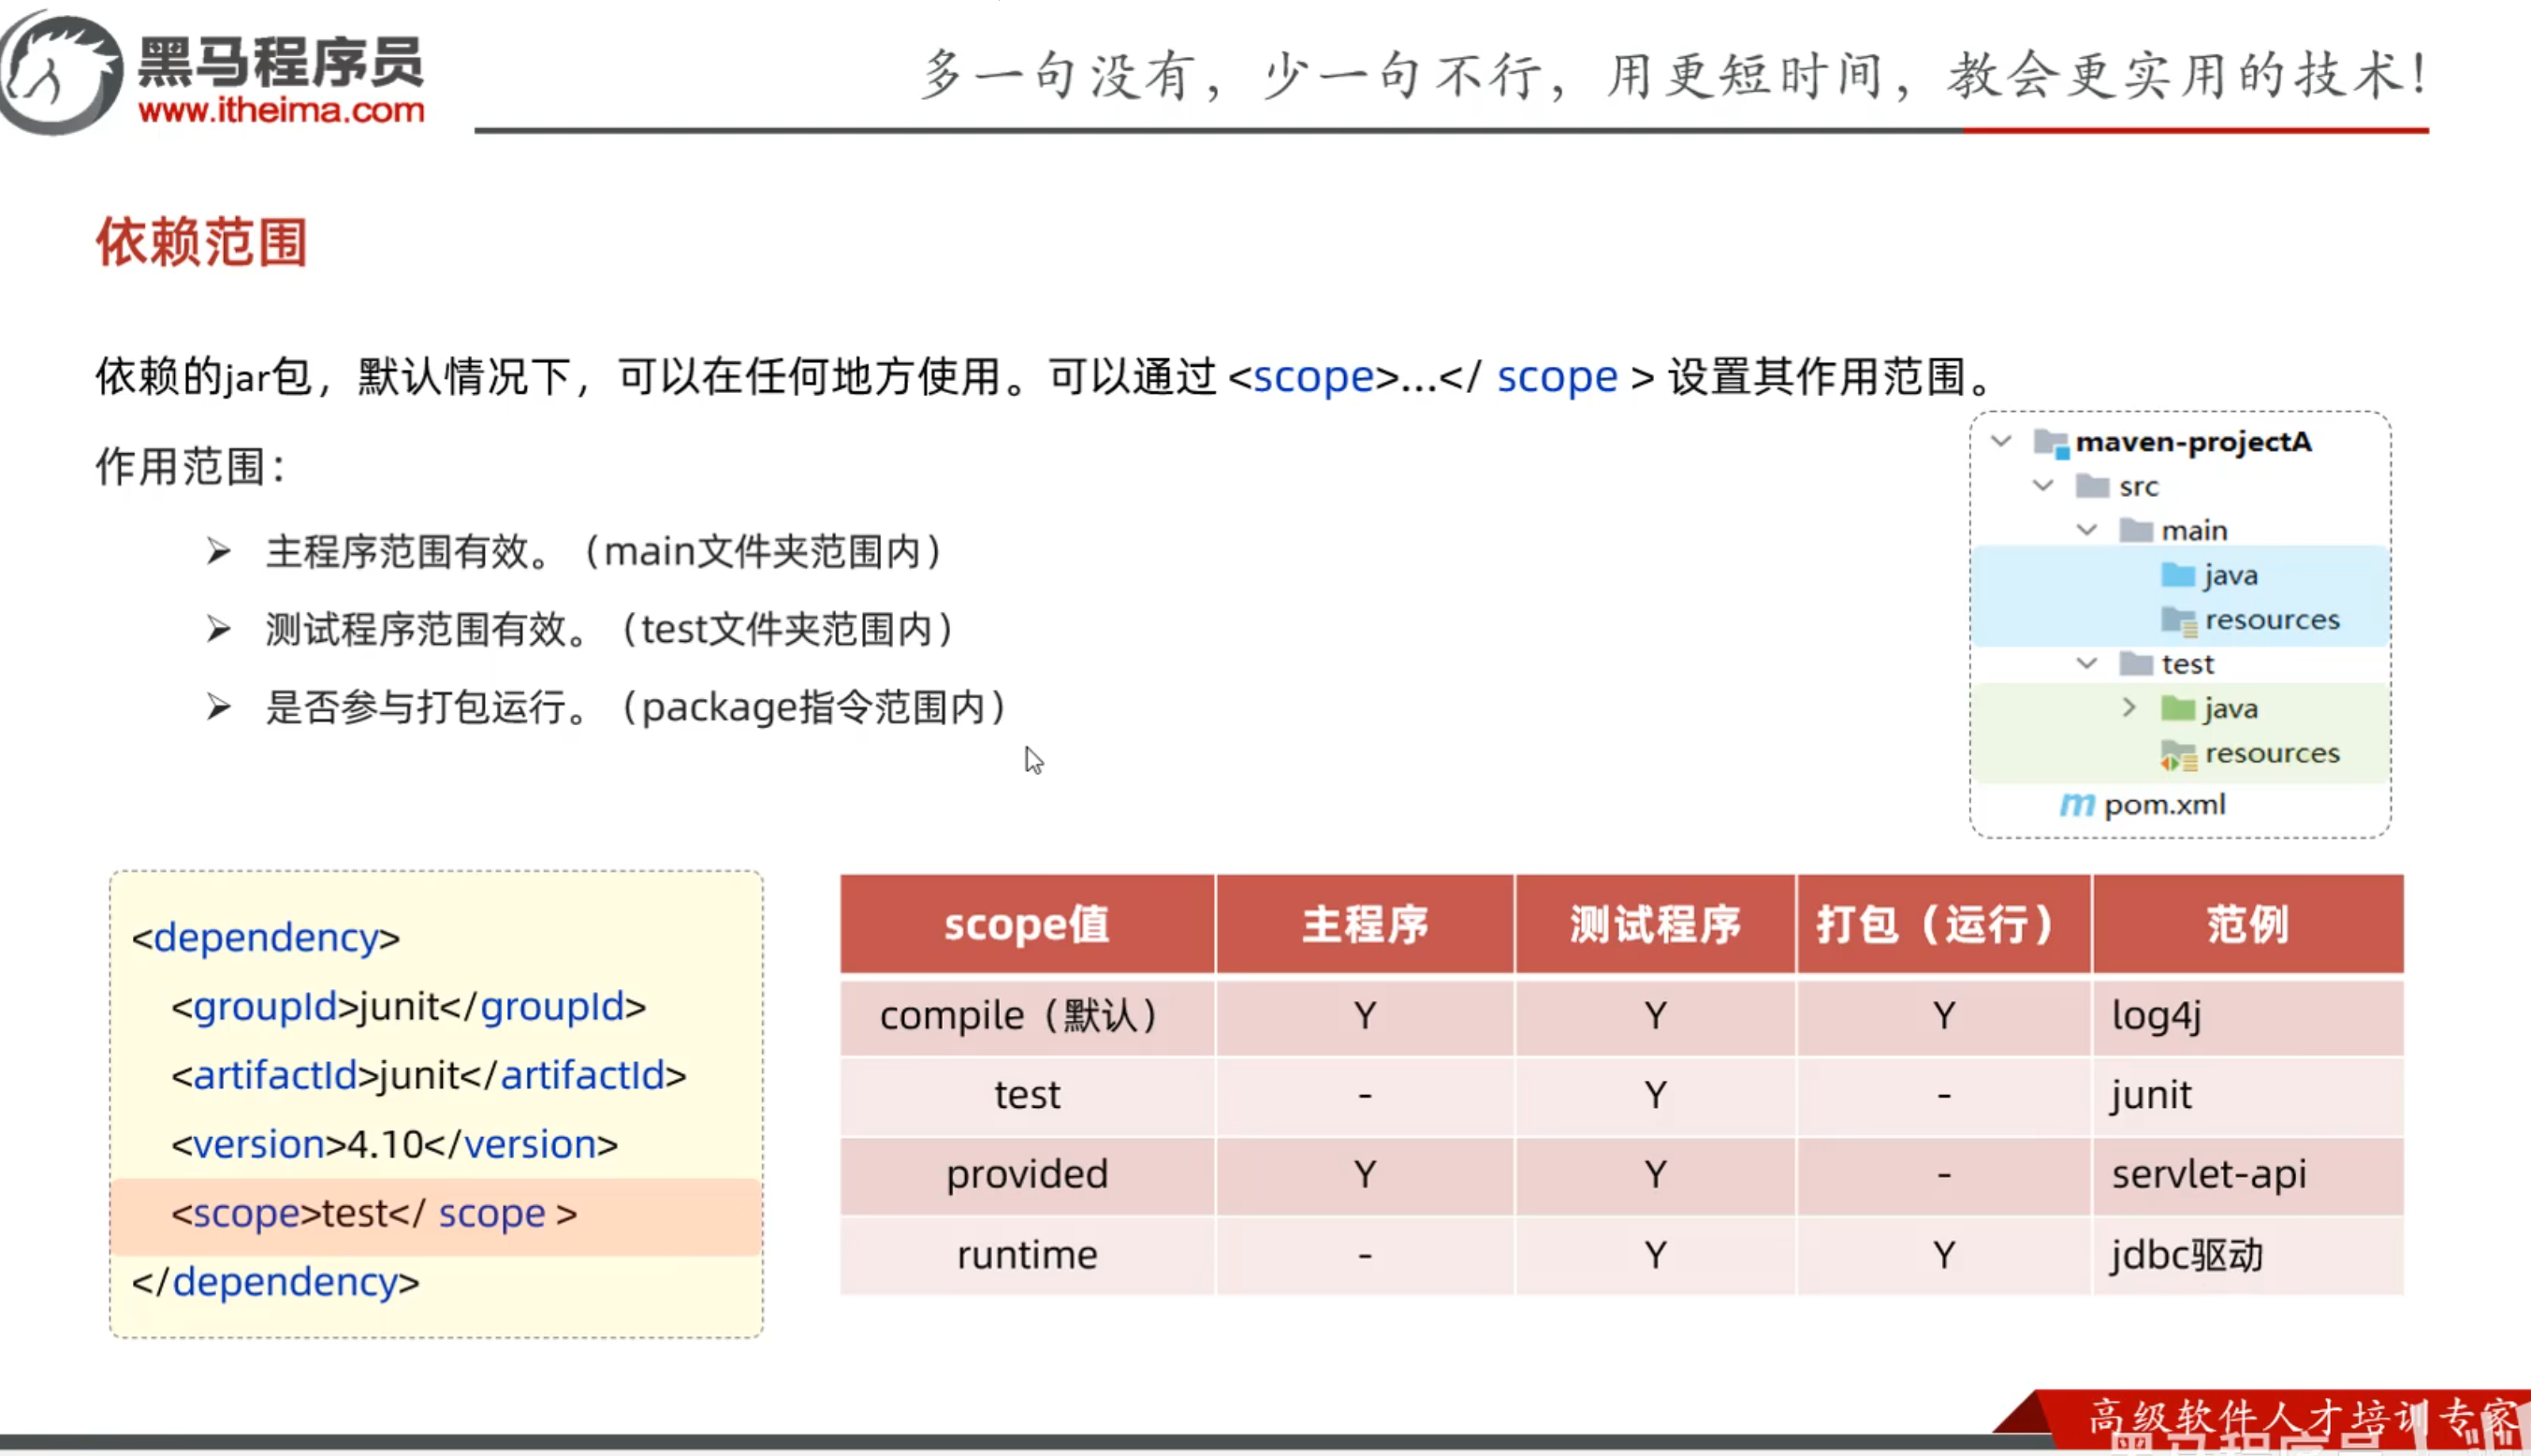
Task: Click the opening <dependency> tag line
Action: pyautogui.click(x=266, y=937)
